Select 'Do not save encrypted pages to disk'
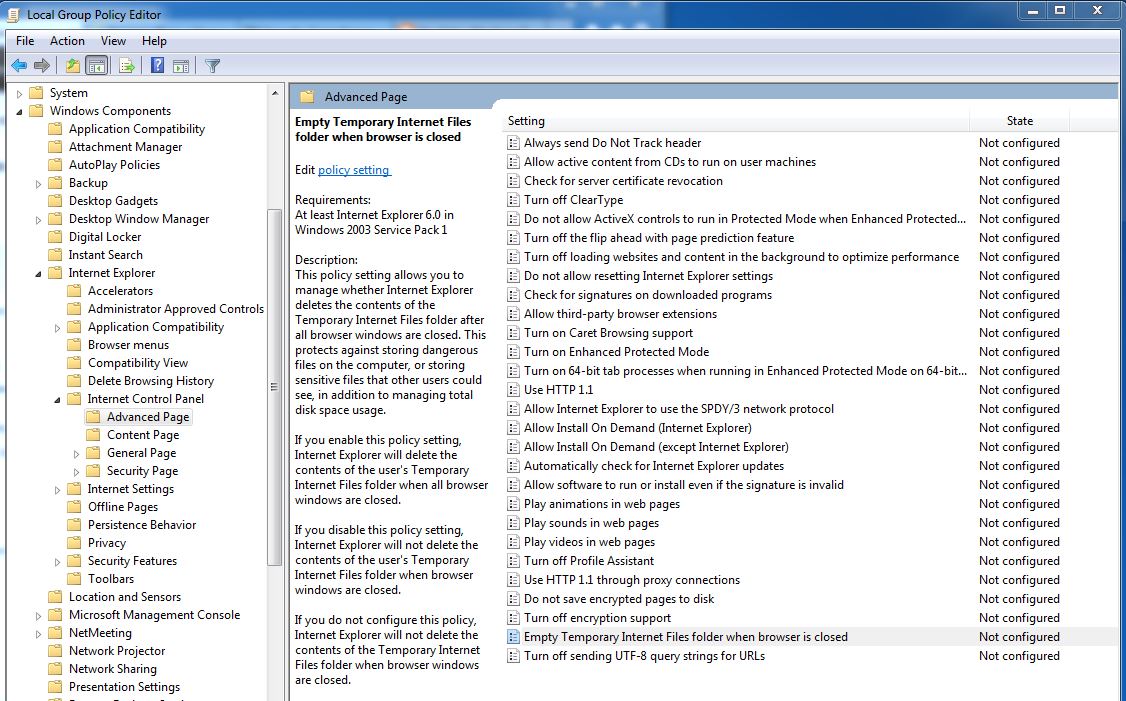Screen dimensions: 1126x701 pyautogui.click(x=619, y=599)
